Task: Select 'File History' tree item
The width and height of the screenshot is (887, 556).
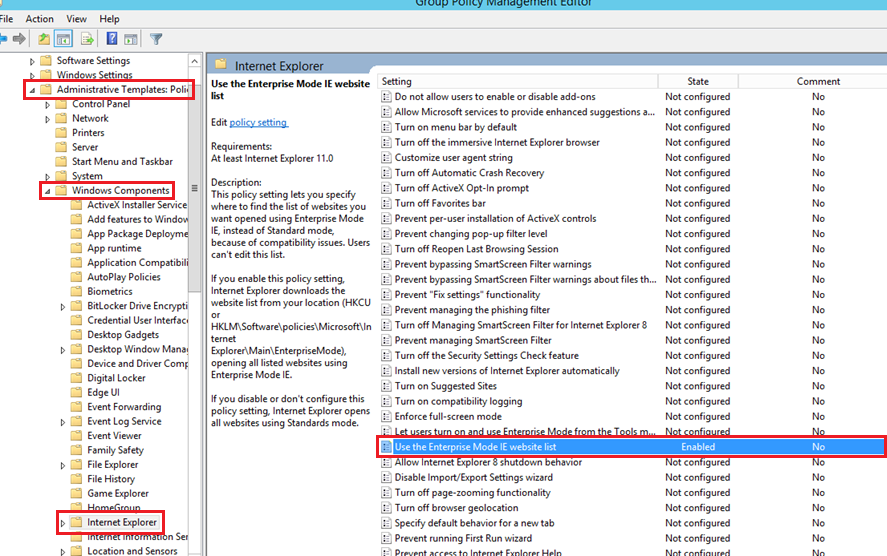Action: (111, 479)
